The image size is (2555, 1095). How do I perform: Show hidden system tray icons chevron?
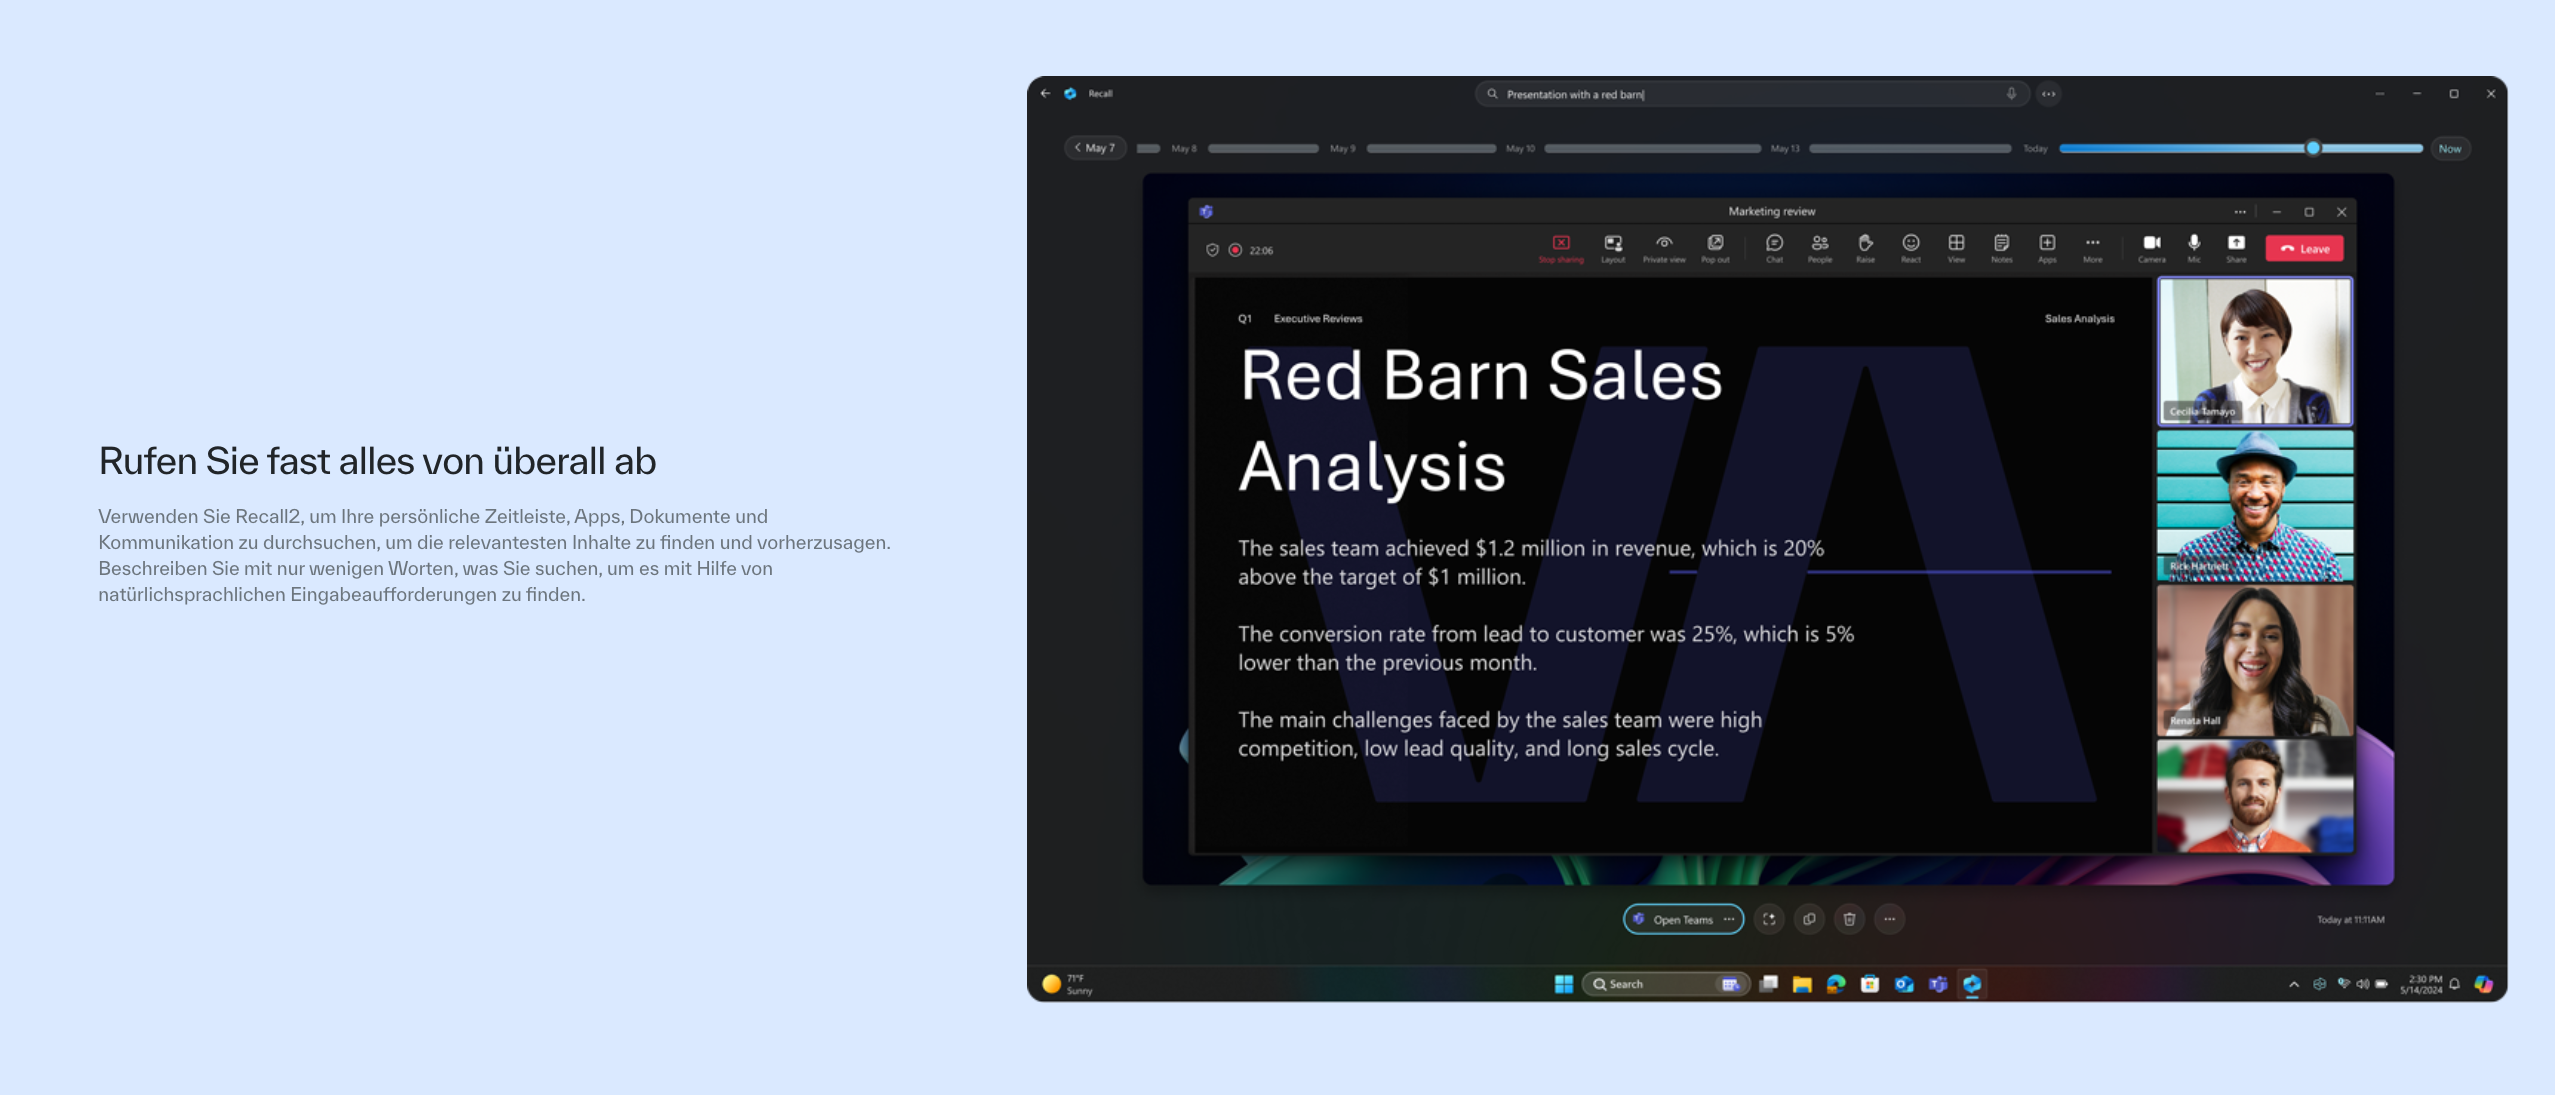click(x=2293, y=985)
